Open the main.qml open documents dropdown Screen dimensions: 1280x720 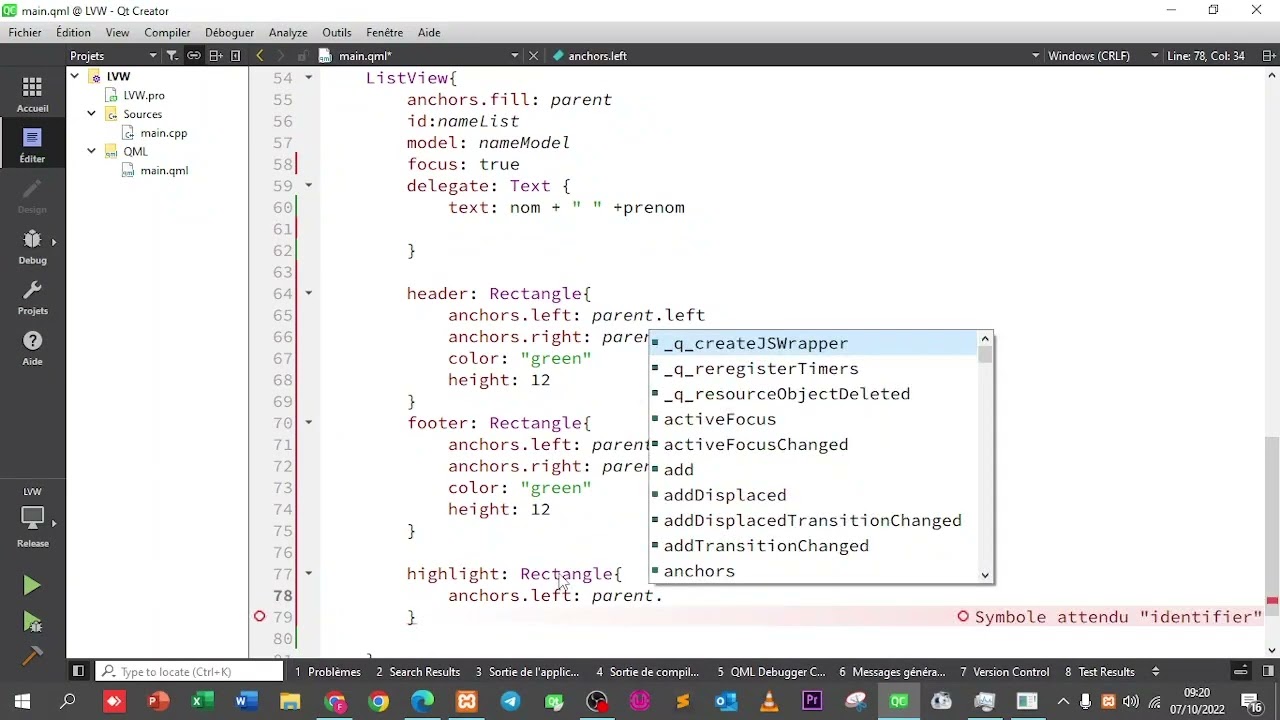[420, 56]
